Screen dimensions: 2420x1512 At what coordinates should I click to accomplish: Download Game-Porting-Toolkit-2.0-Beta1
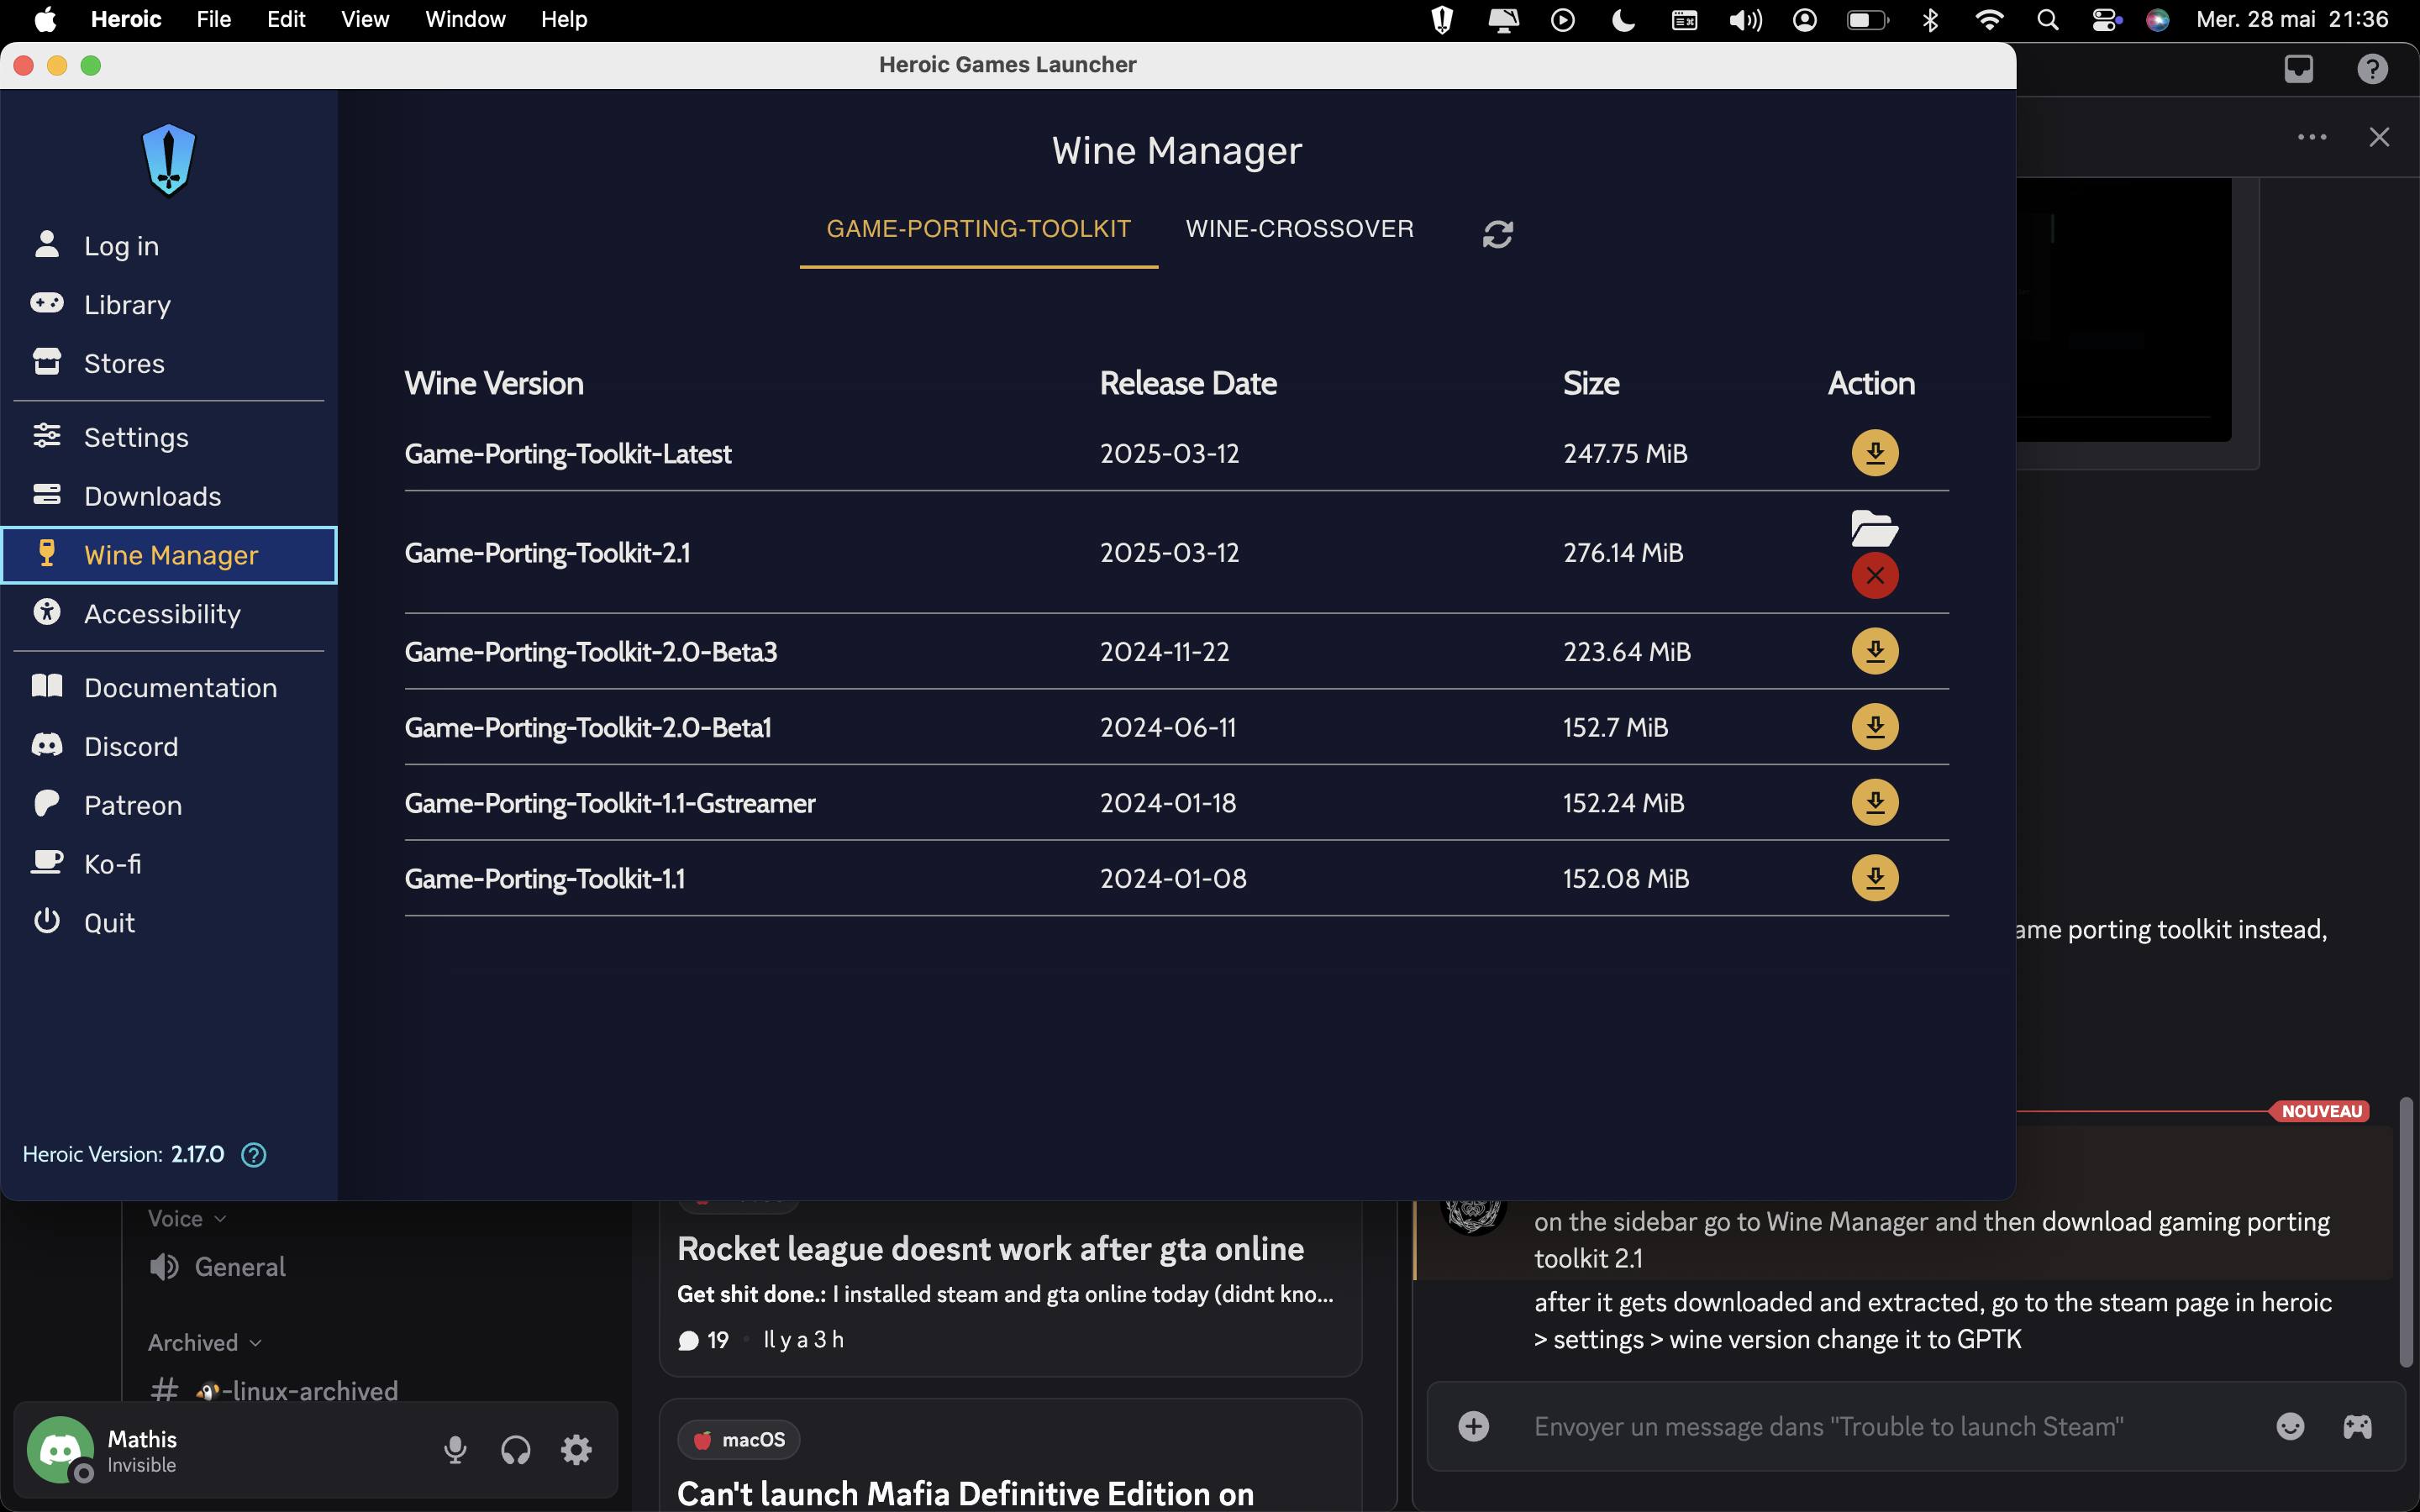[x=1875, y=727]
